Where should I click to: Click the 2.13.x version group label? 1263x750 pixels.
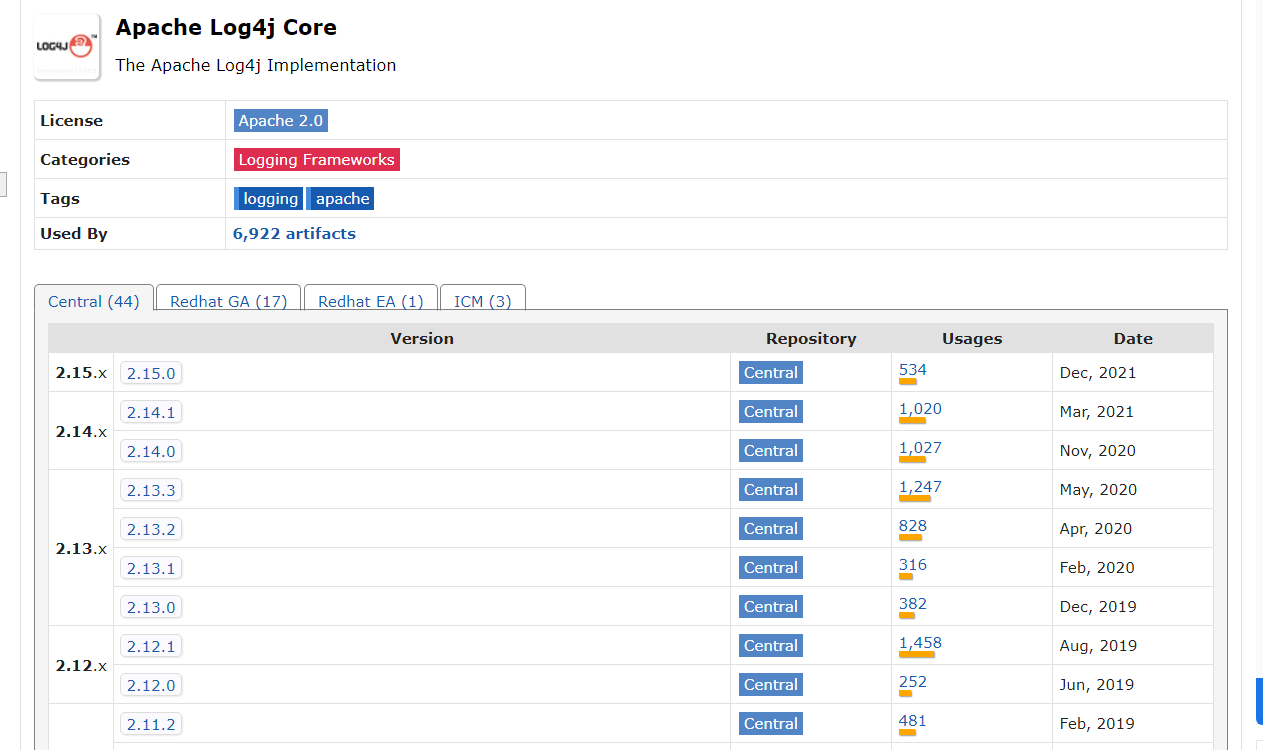coord(81,549)
